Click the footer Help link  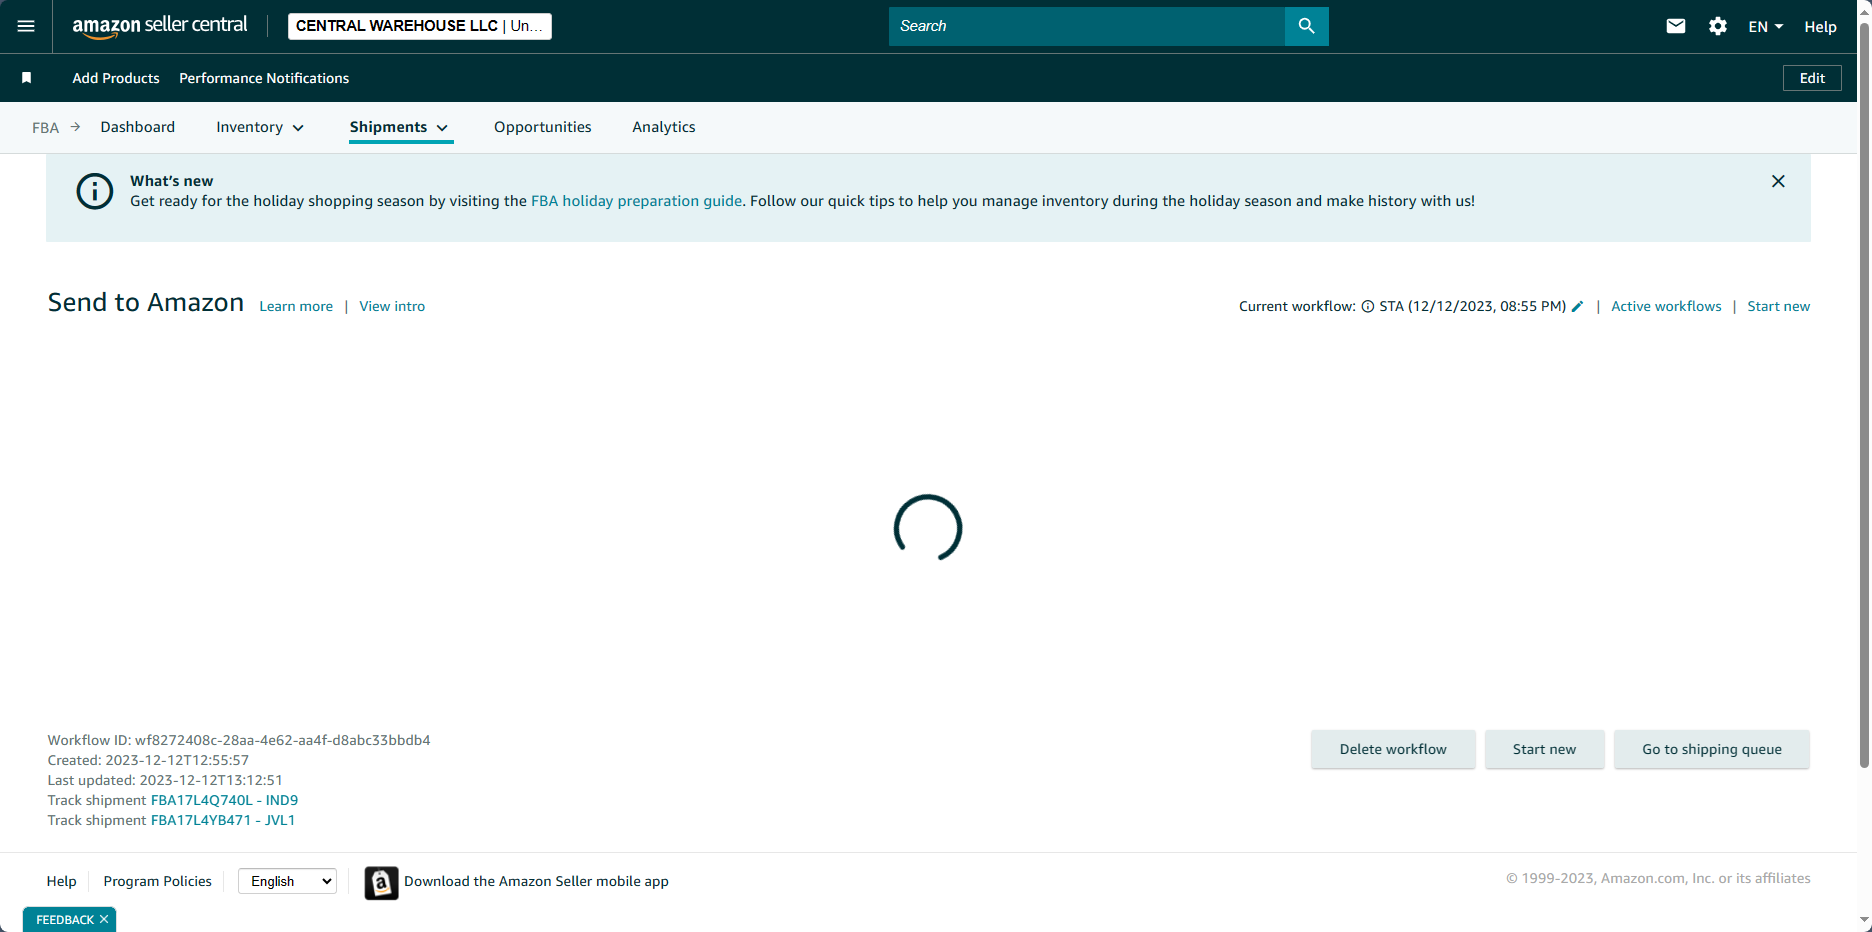[x=61, y=881]
